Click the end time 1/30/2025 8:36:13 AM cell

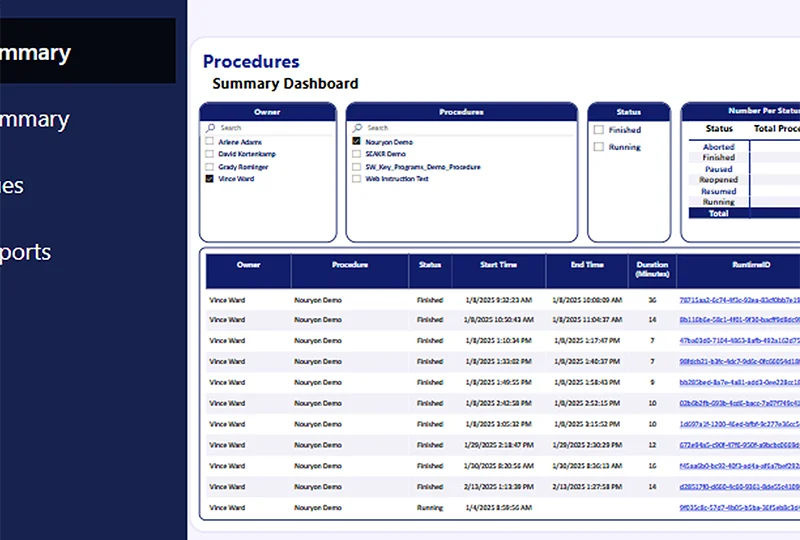click(587, 466)
